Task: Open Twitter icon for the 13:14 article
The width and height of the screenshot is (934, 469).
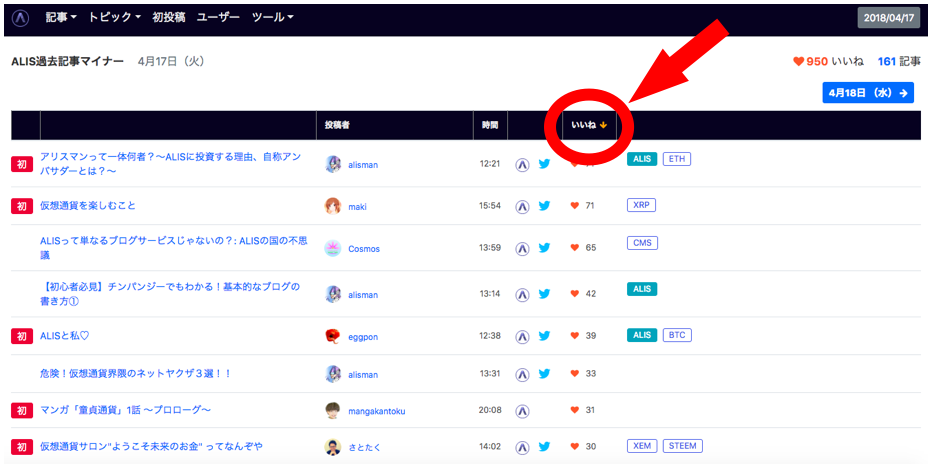Action: tap(544, 294)
